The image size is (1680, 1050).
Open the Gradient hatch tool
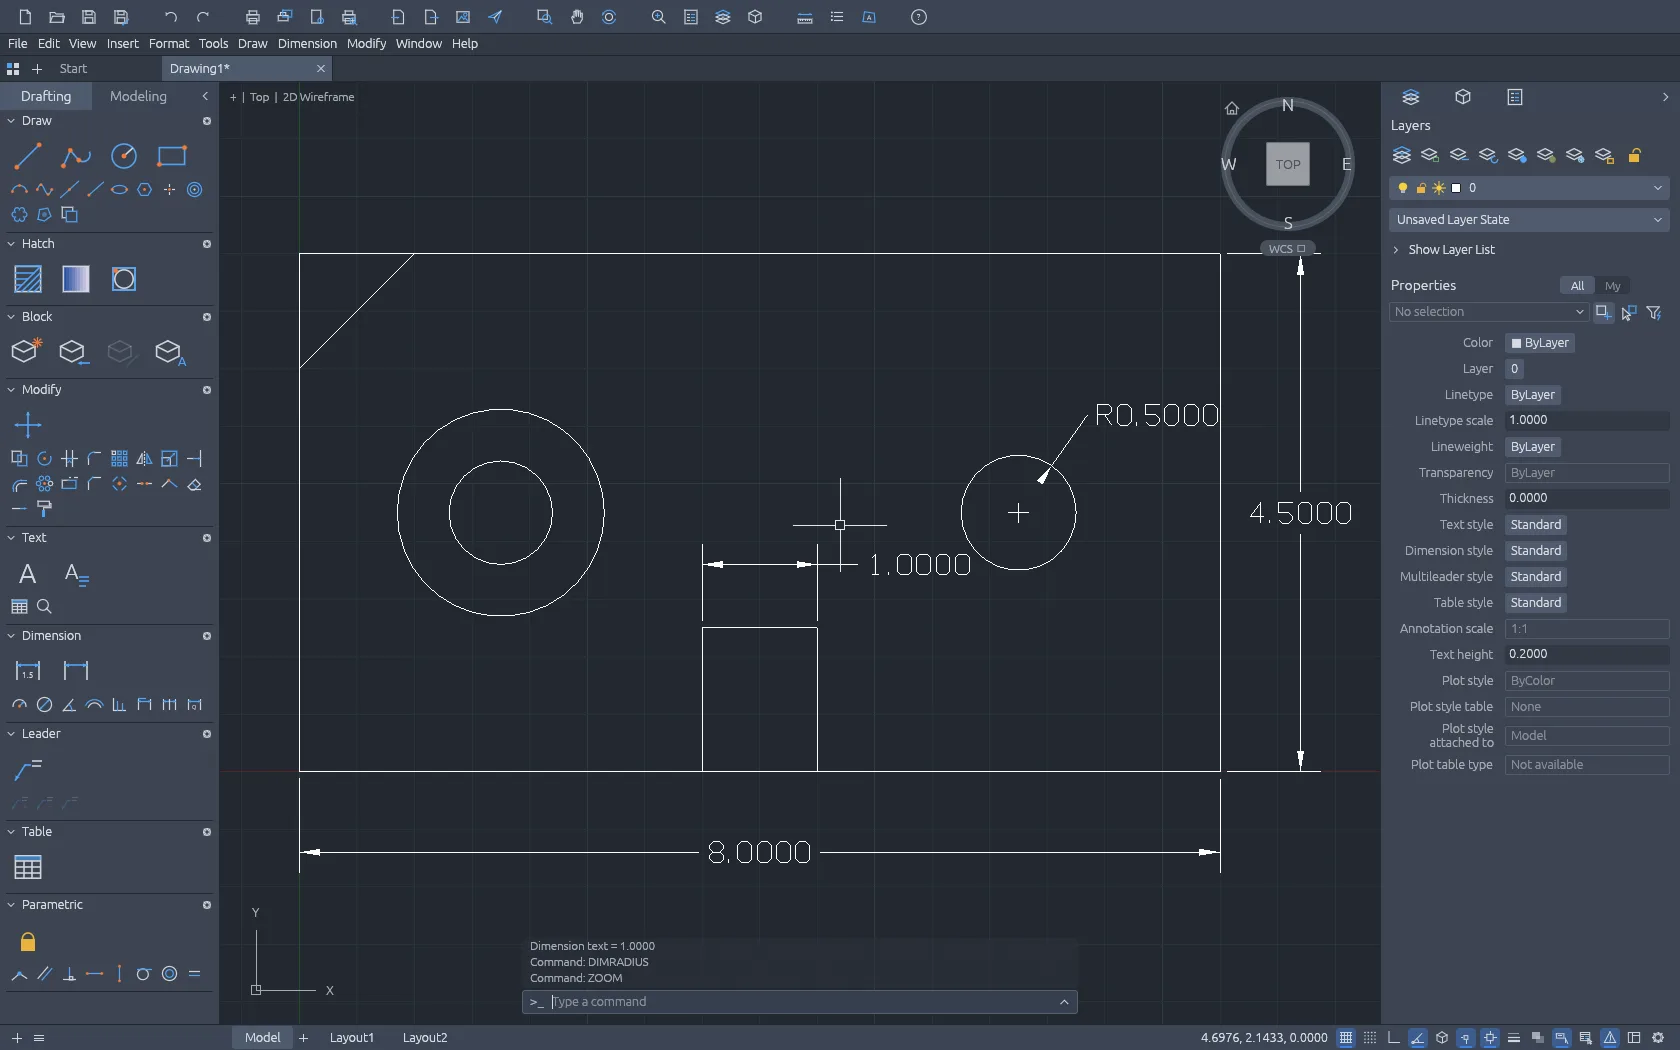pyautogui.click(x=76, y=279)
